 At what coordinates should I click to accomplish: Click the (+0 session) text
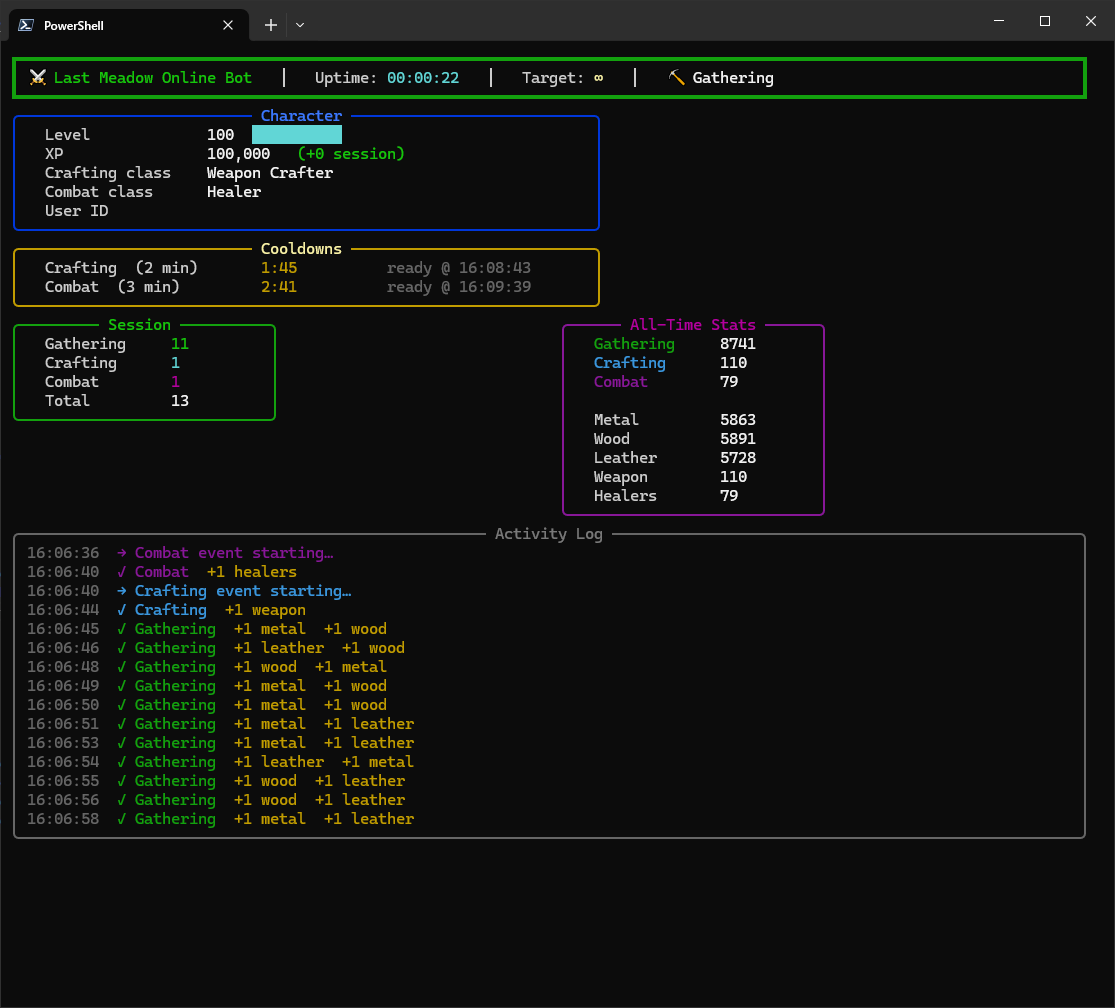(351, 154)
